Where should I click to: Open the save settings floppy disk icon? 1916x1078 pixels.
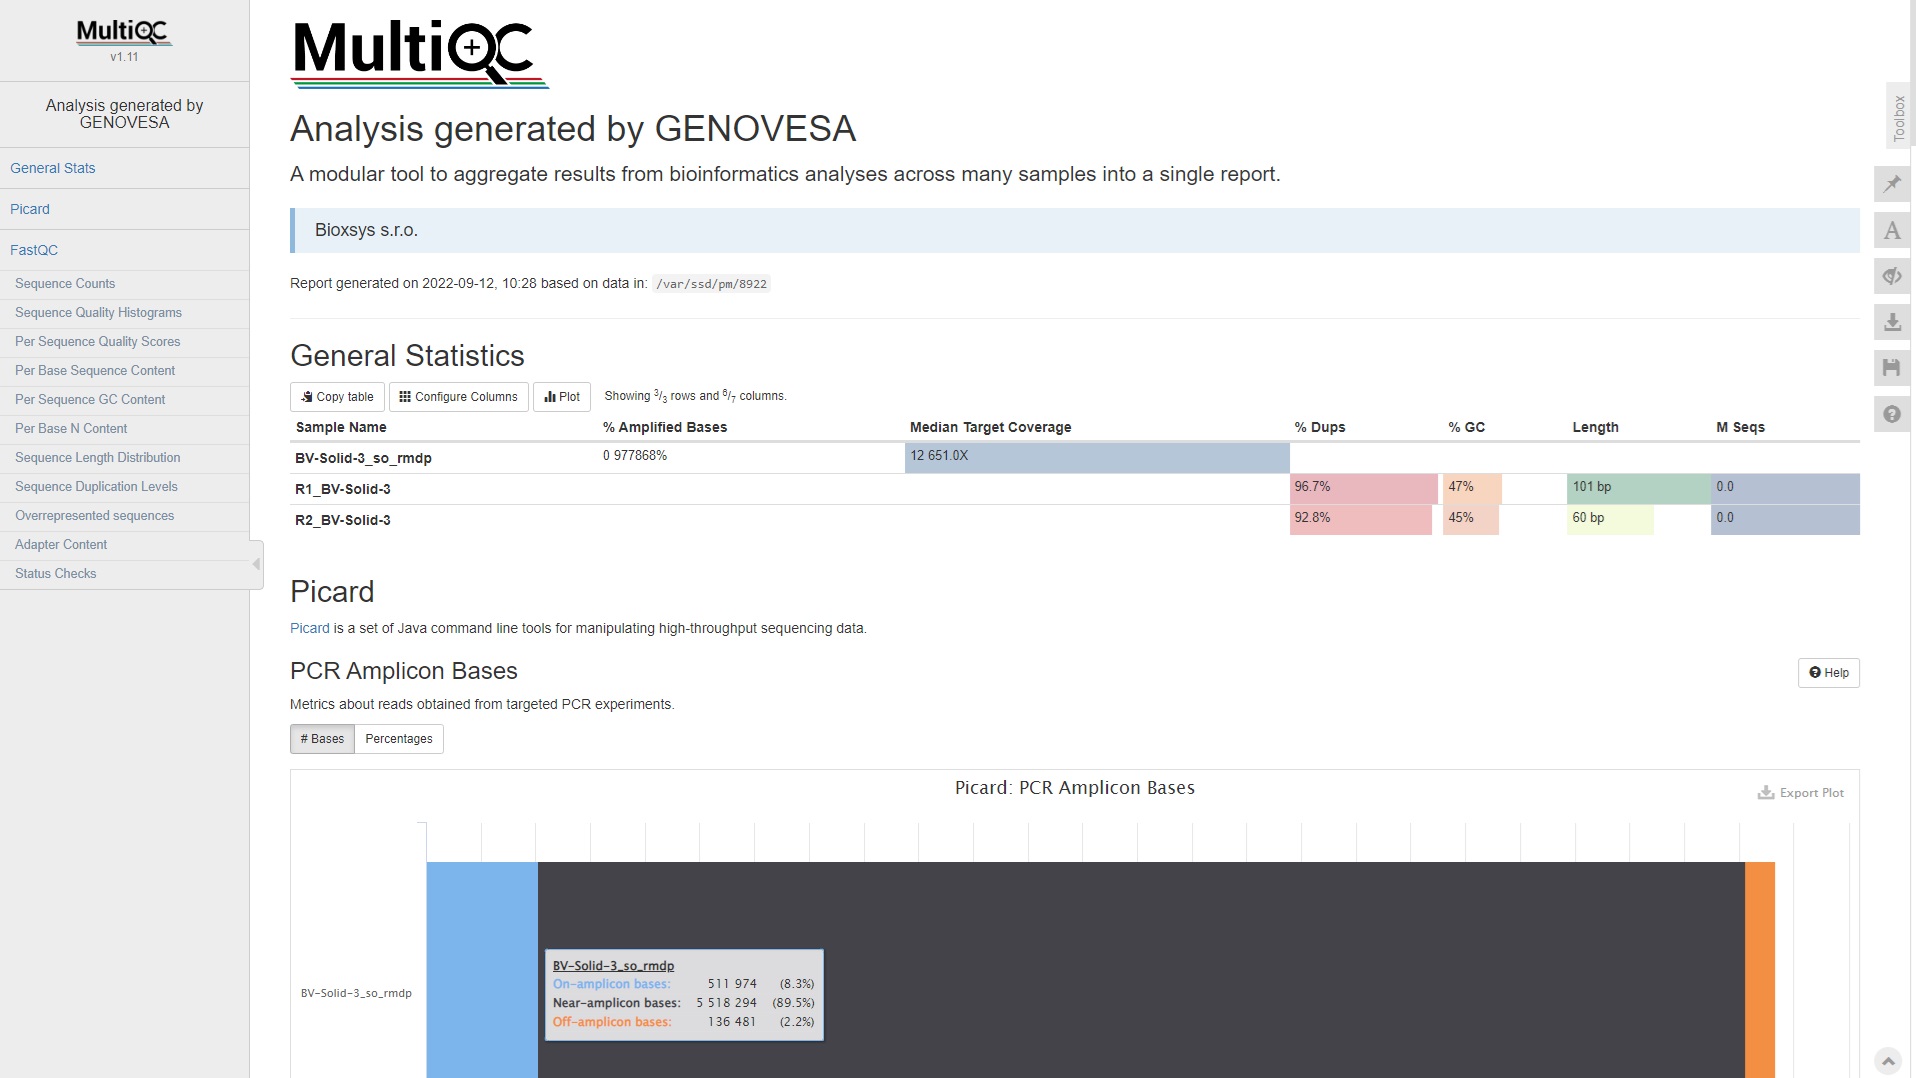[1892, 368]
